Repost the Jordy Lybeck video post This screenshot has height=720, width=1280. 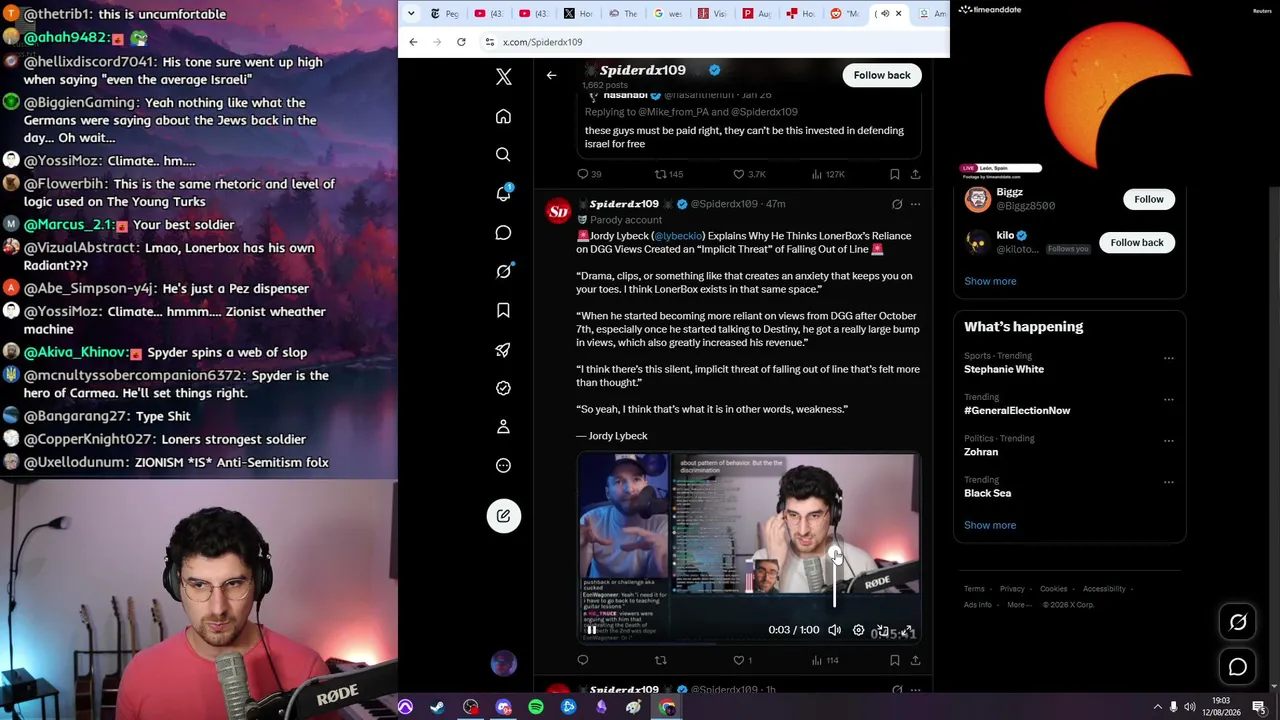660,660
